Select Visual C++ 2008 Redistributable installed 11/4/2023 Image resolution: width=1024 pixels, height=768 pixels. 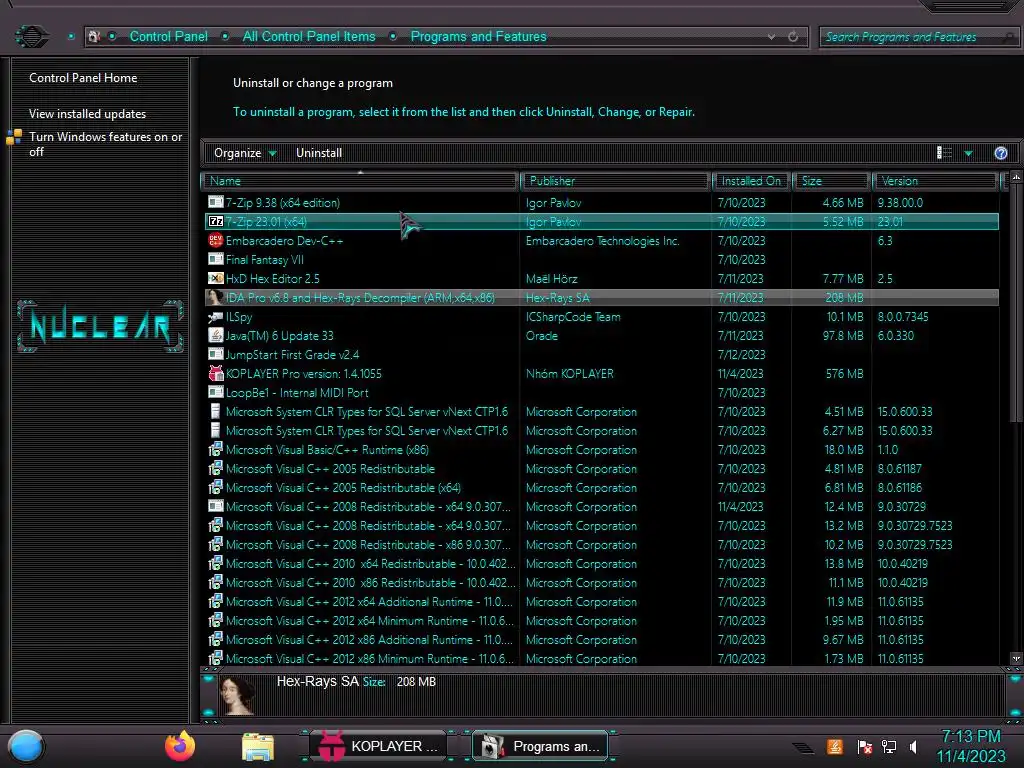coord(601,506)
